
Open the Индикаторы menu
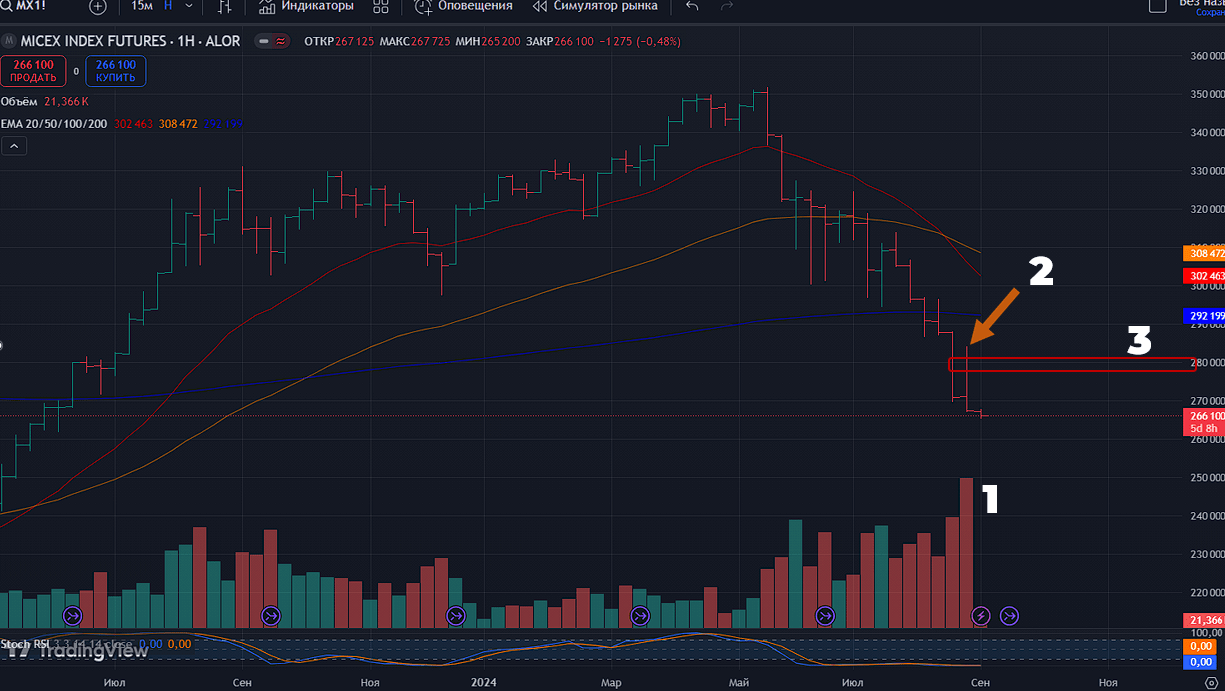click(x=306, y=6)
